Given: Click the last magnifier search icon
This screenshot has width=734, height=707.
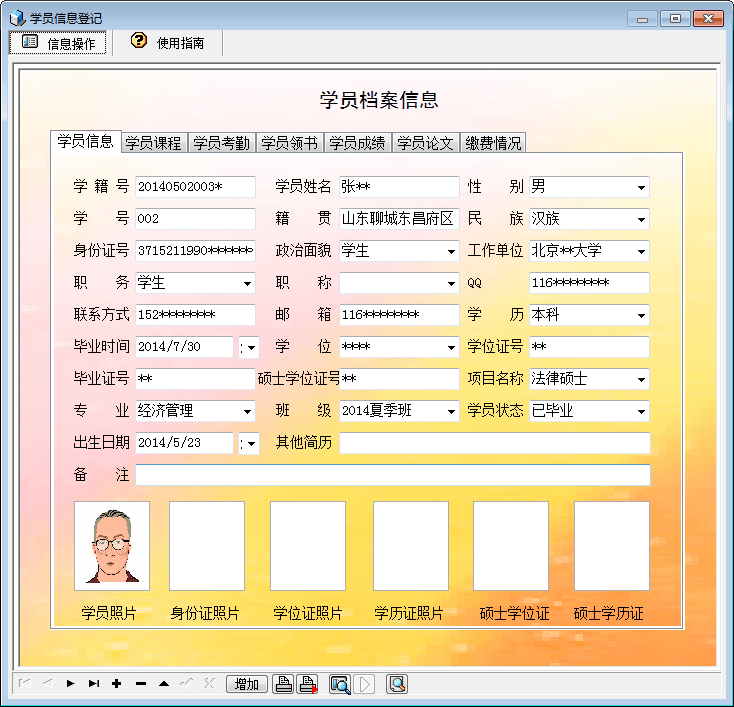Looking at the screenshot, I should [397, 684].
